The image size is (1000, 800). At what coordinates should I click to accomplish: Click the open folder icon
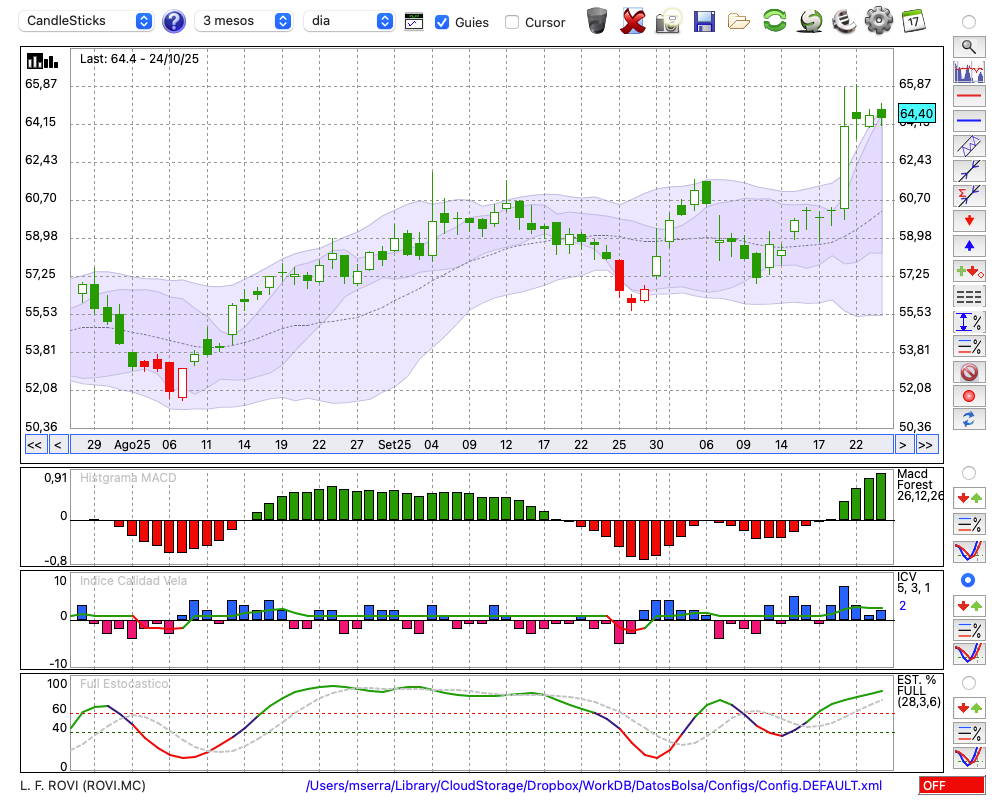pos(739,22)
